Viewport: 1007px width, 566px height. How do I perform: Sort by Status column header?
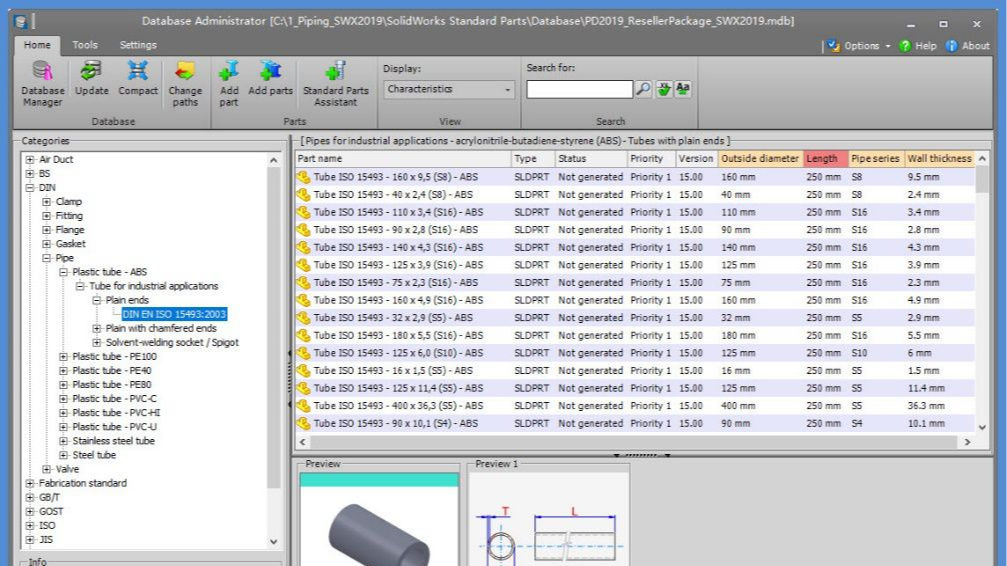(591, 159)
